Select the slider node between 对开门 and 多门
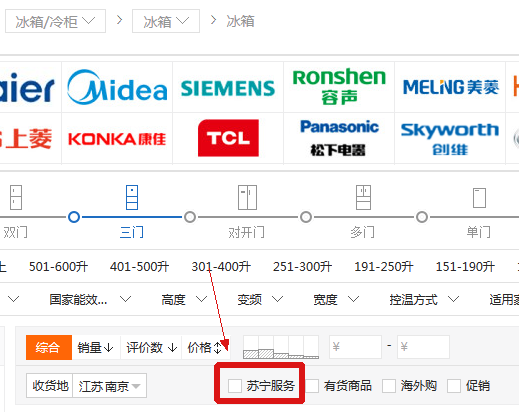The width and height of the screenshot is (519, 412). [x=306, y=217]
